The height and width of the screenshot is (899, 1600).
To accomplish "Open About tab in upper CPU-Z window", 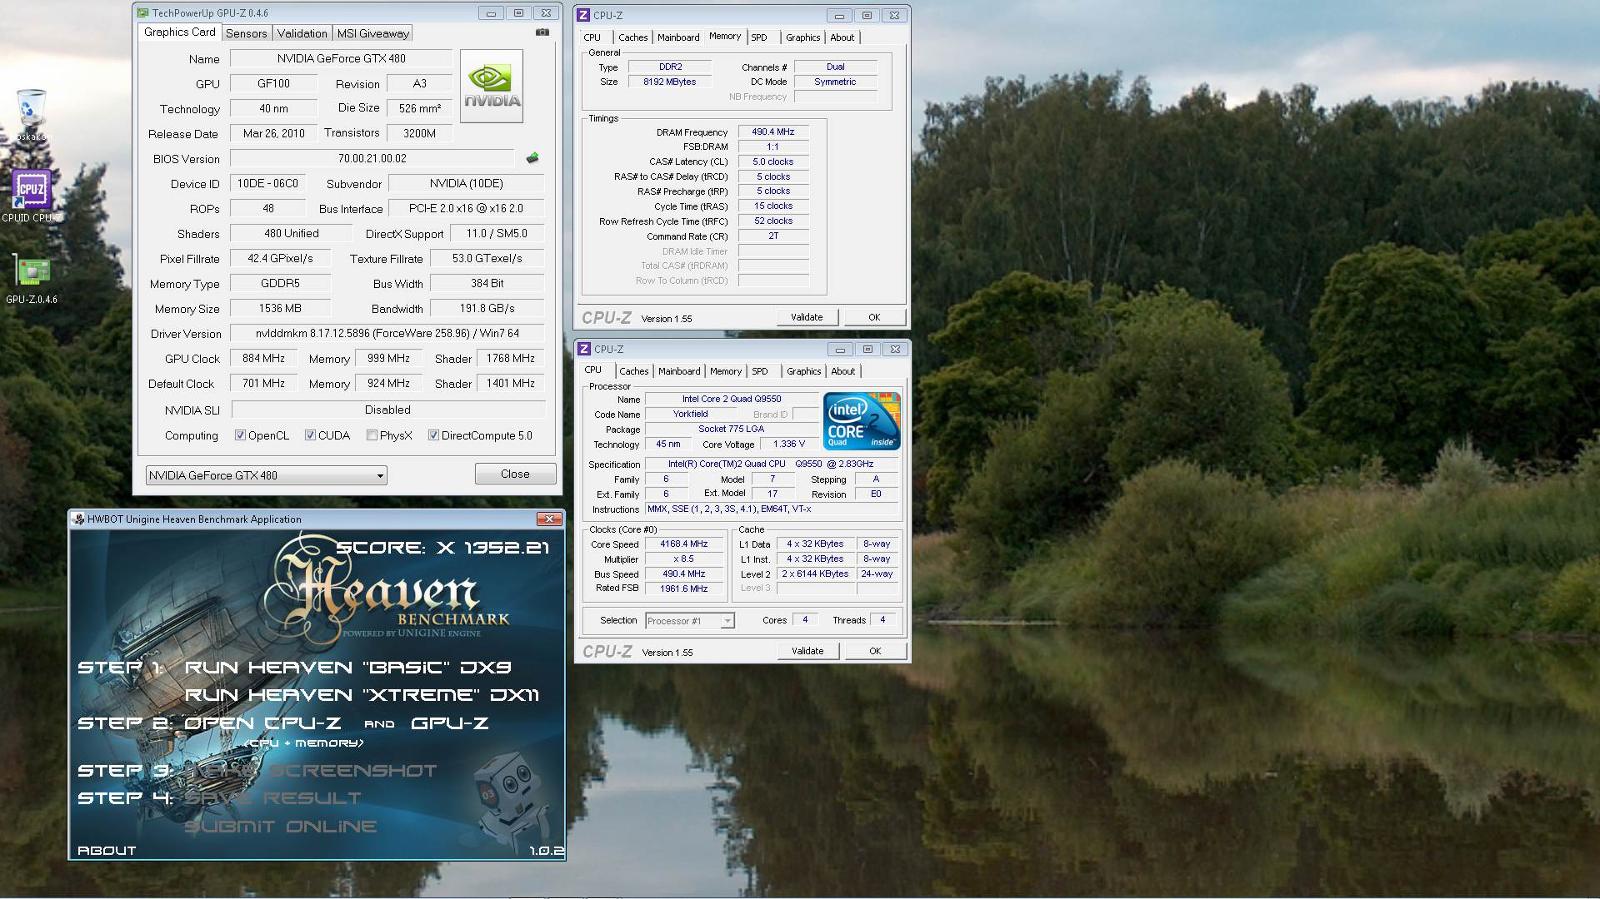I will 843,38.
